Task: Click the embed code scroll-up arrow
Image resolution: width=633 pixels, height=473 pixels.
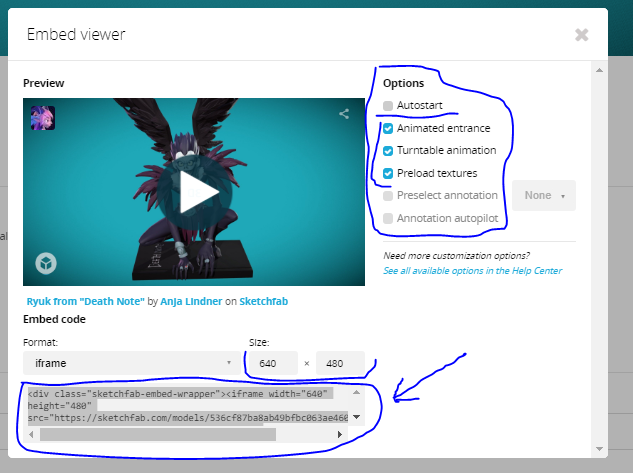Action: [x=356, y=392]
